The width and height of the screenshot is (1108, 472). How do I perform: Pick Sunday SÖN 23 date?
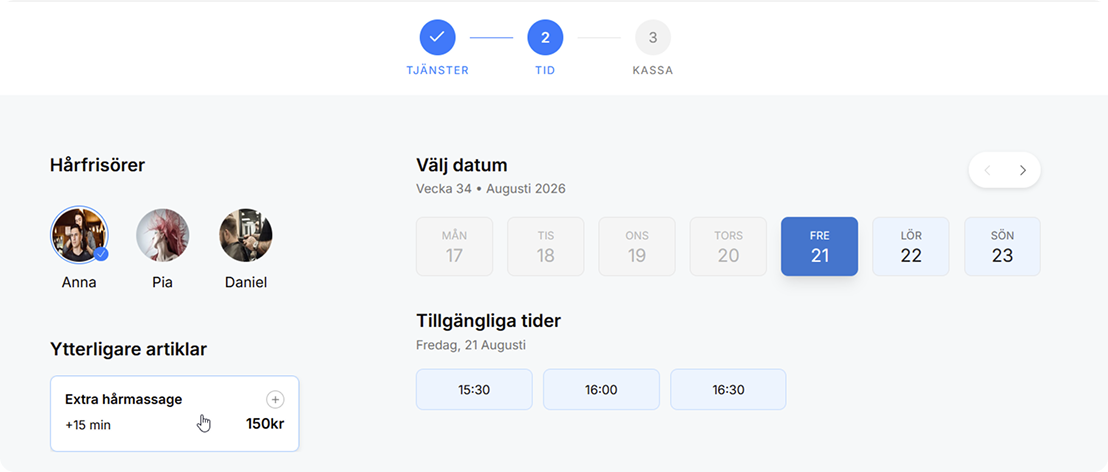[x=1002, y=247]
